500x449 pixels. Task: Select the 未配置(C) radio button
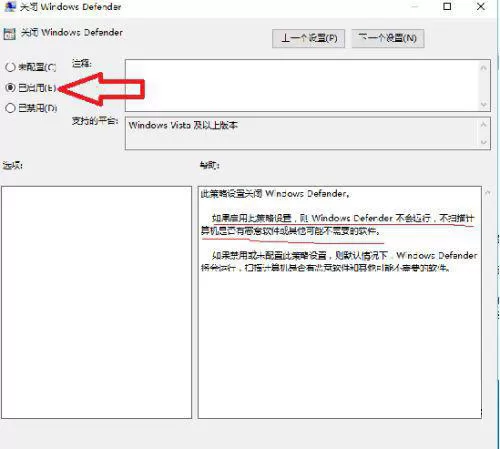pos(10,67)
